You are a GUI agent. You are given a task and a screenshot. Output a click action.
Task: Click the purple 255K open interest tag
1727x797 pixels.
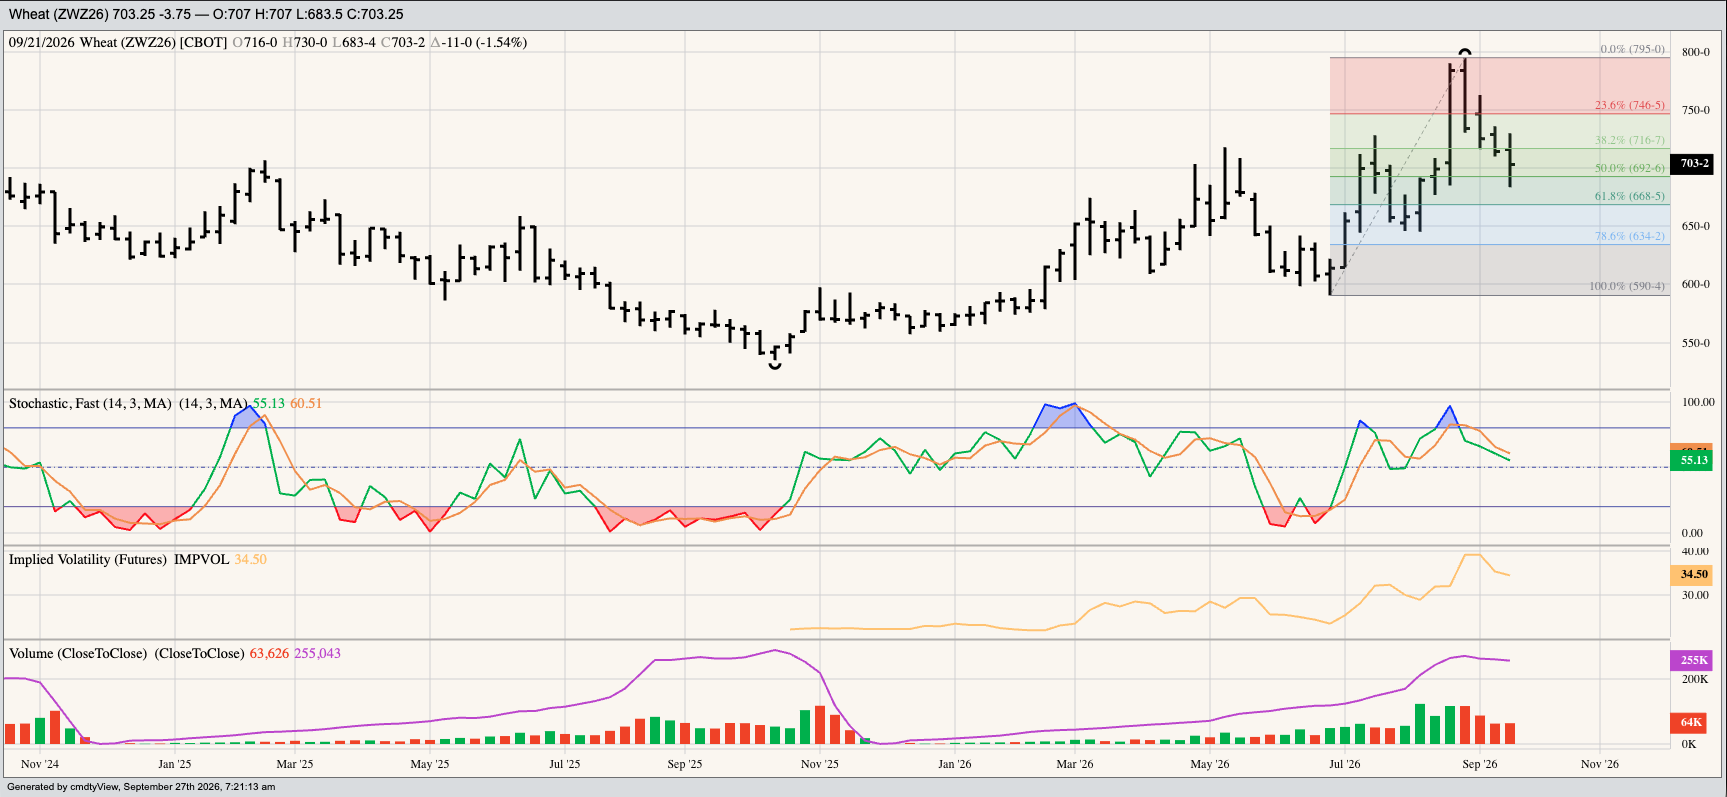[1692, 660]
